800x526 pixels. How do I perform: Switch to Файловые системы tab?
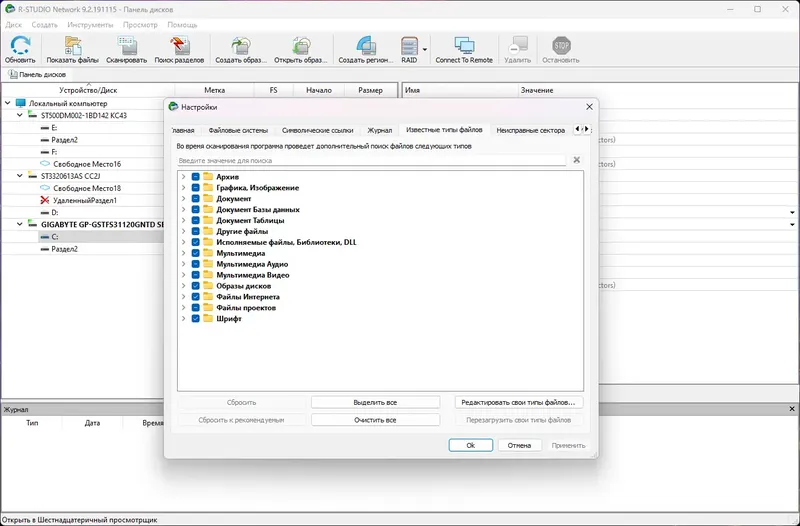coord(238,130)
